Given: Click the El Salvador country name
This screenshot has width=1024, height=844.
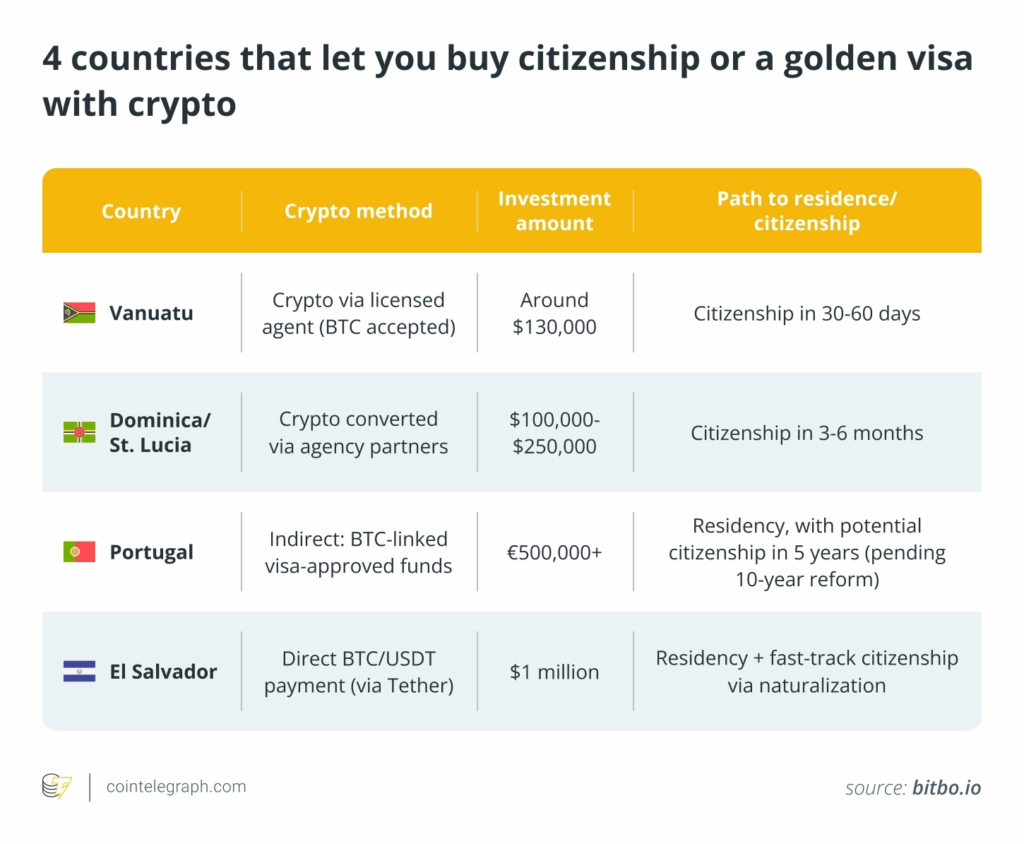Looking at the screenshot, I should click(163, 672).
